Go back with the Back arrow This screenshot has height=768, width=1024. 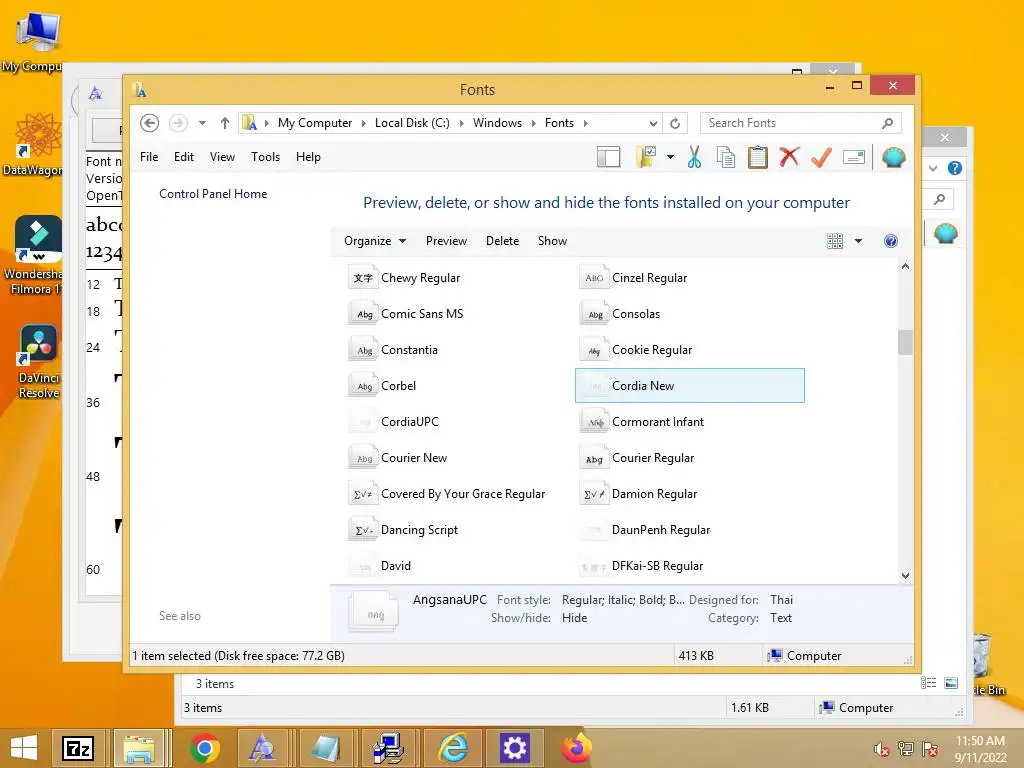[x=150, y=123]
